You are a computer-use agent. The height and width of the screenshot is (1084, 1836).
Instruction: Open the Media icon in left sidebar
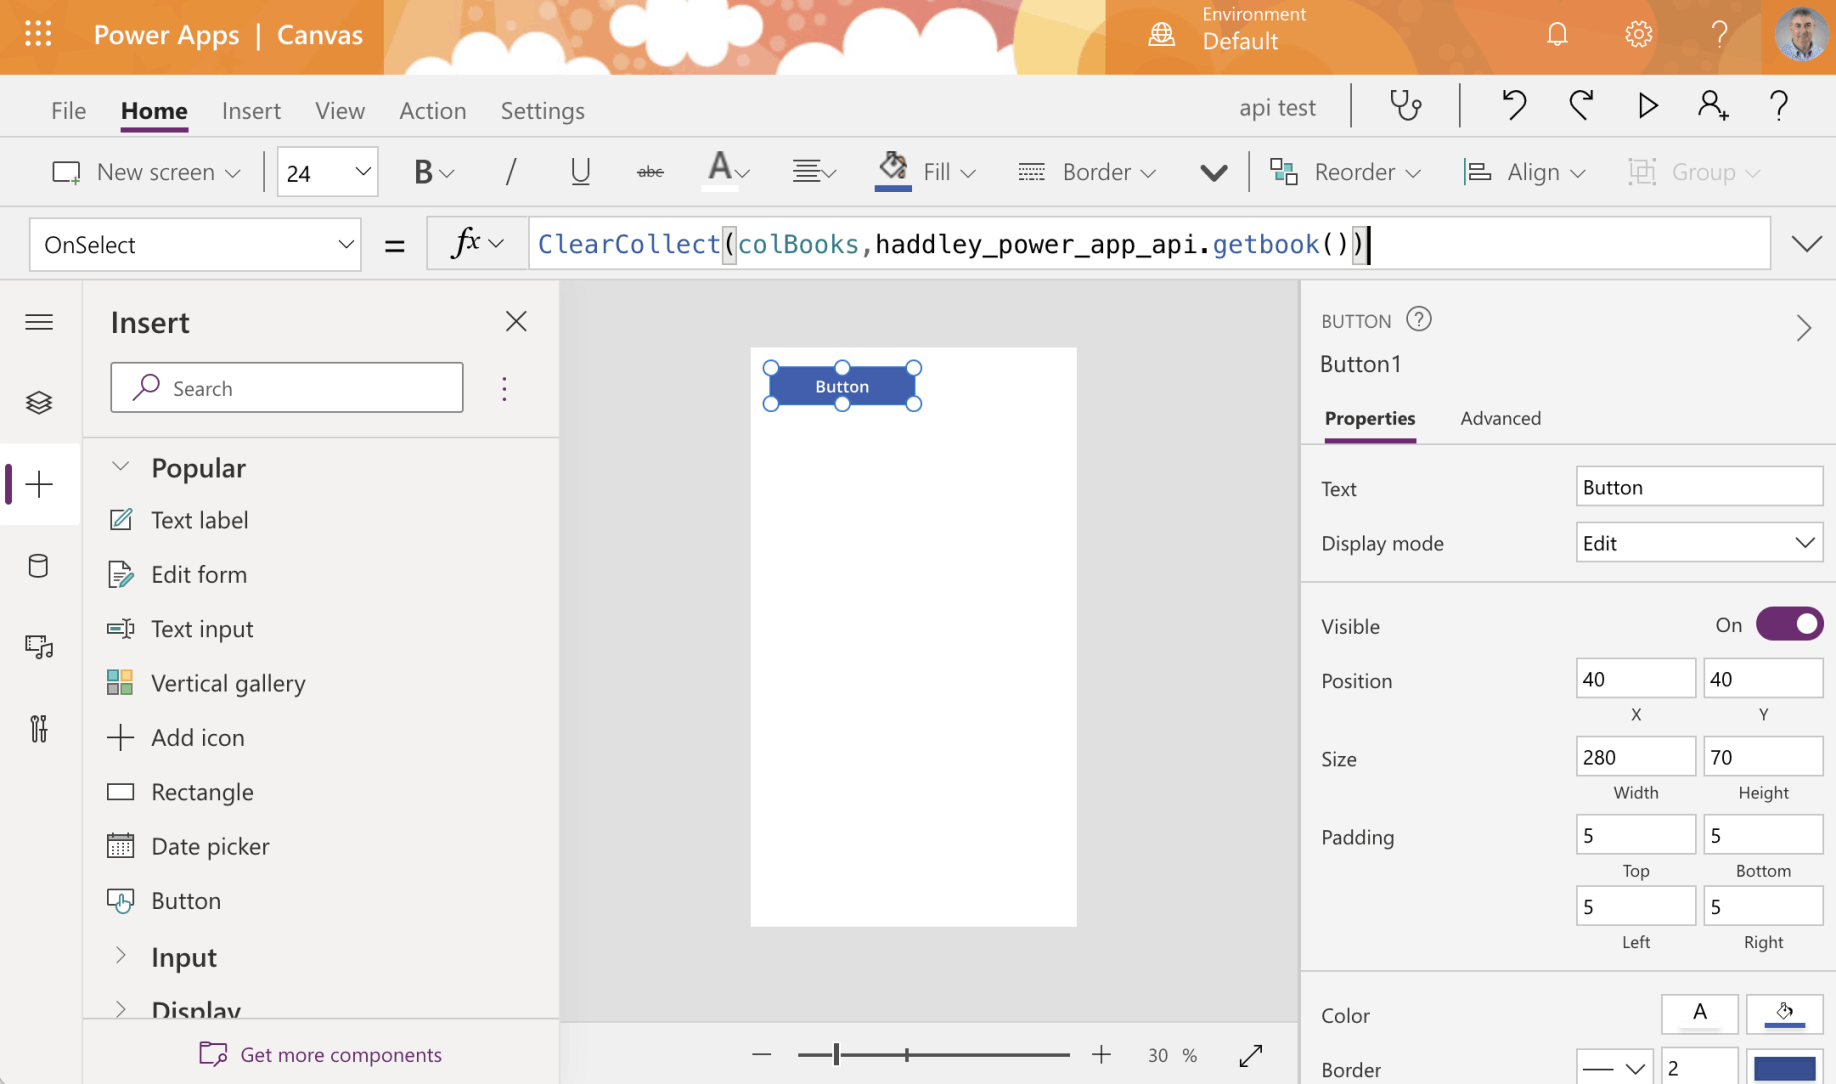point(39,647)
